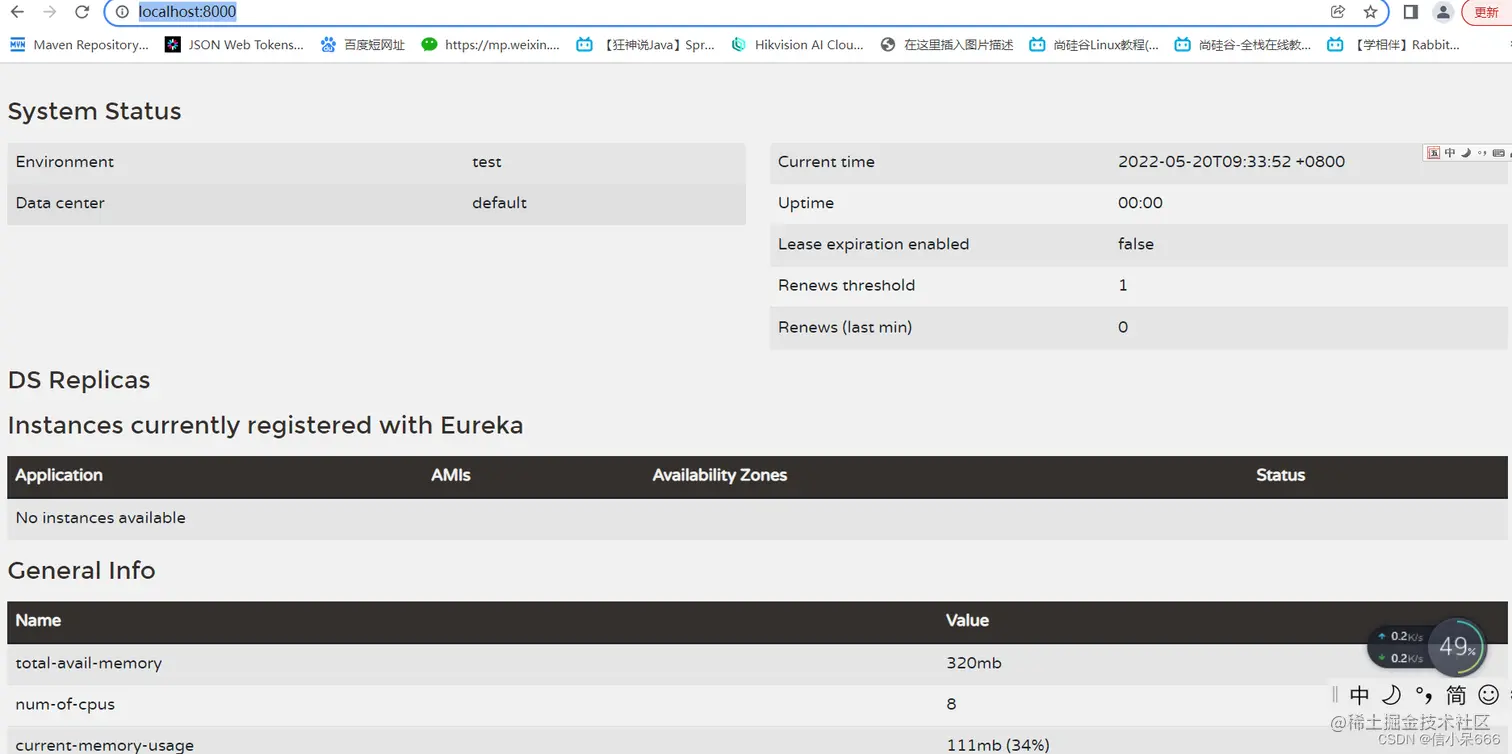
Task: Click the value 111mb (34%)
Action: coord(998,745)
